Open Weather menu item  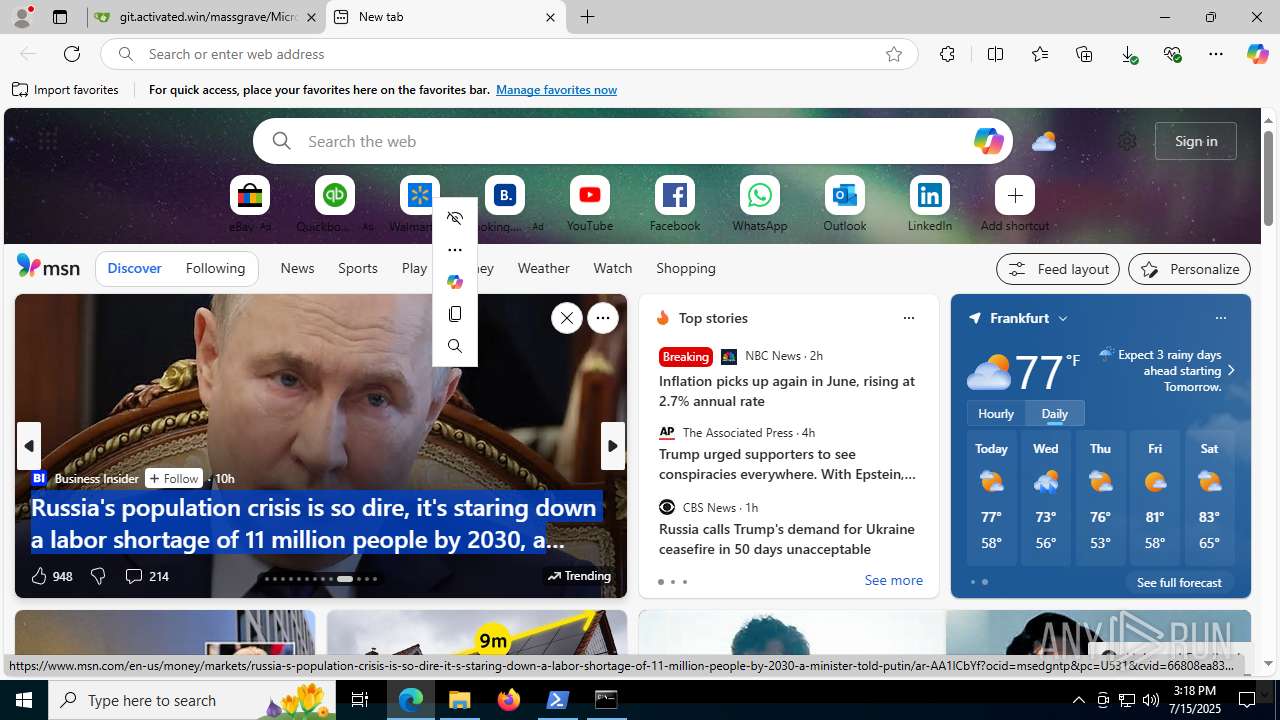[x=544, y=268]
